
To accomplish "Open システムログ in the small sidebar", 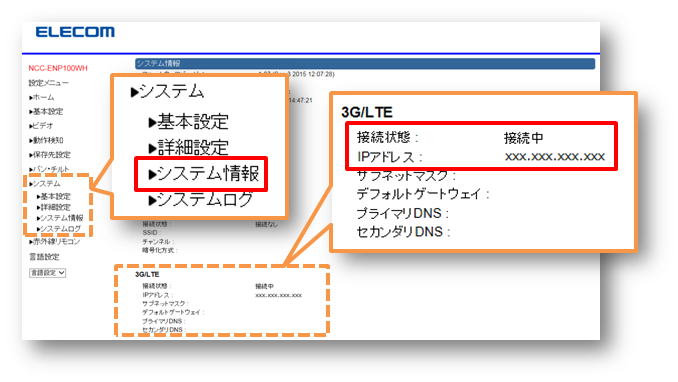I will click(x=59, y=229).
